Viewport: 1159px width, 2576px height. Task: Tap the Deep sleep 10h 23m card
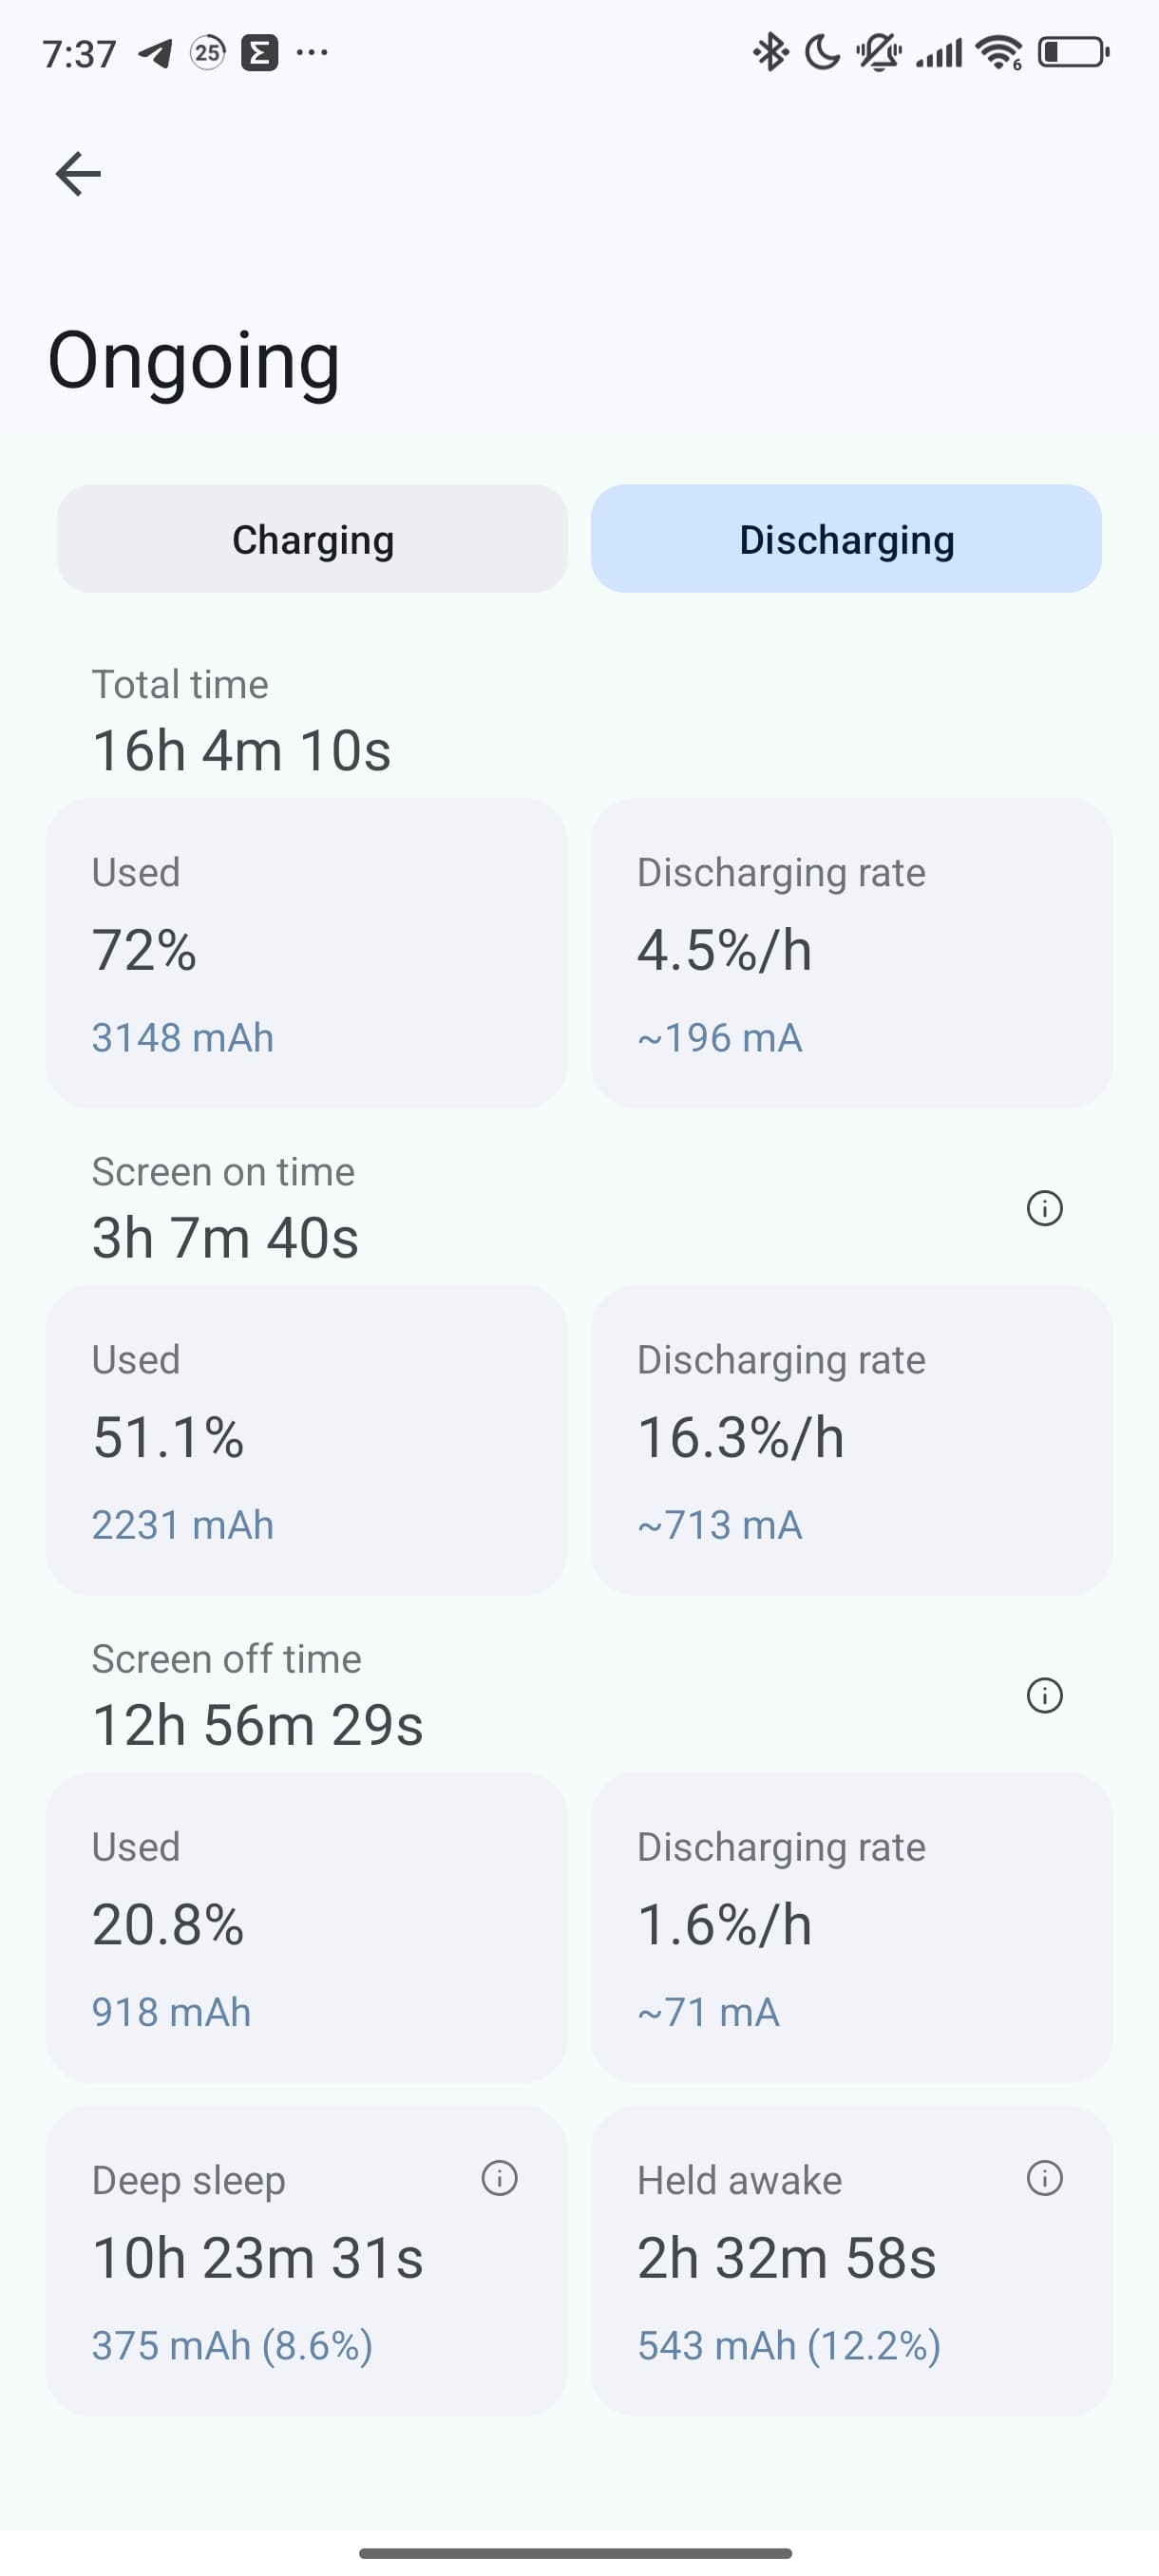point(306,2261)
